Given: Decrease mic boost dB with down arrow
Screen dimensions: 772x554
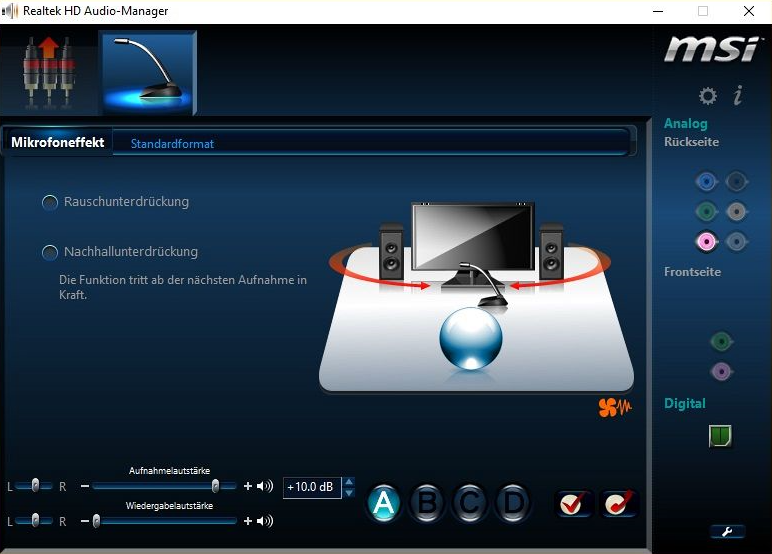Looking at the screenshot, I should [349, 492].
